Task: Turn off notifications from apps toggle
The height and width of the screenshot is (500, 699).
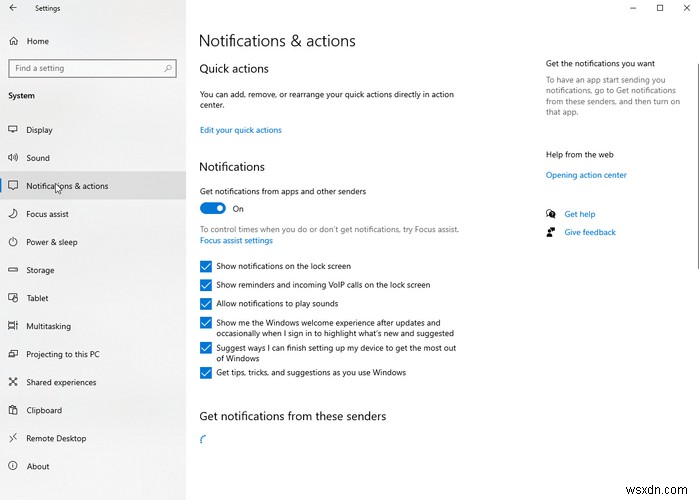Action: 213,208
